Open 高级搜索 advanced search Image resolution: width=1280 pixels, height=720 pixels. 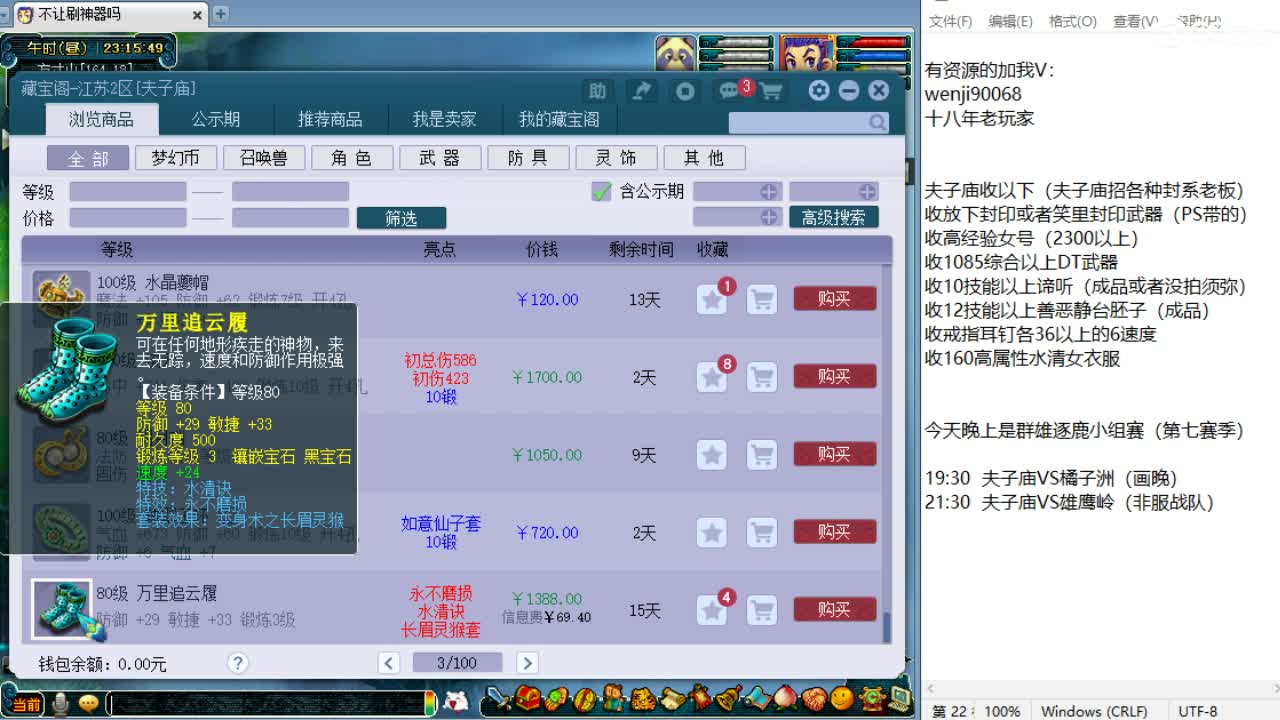coord(834,217)
